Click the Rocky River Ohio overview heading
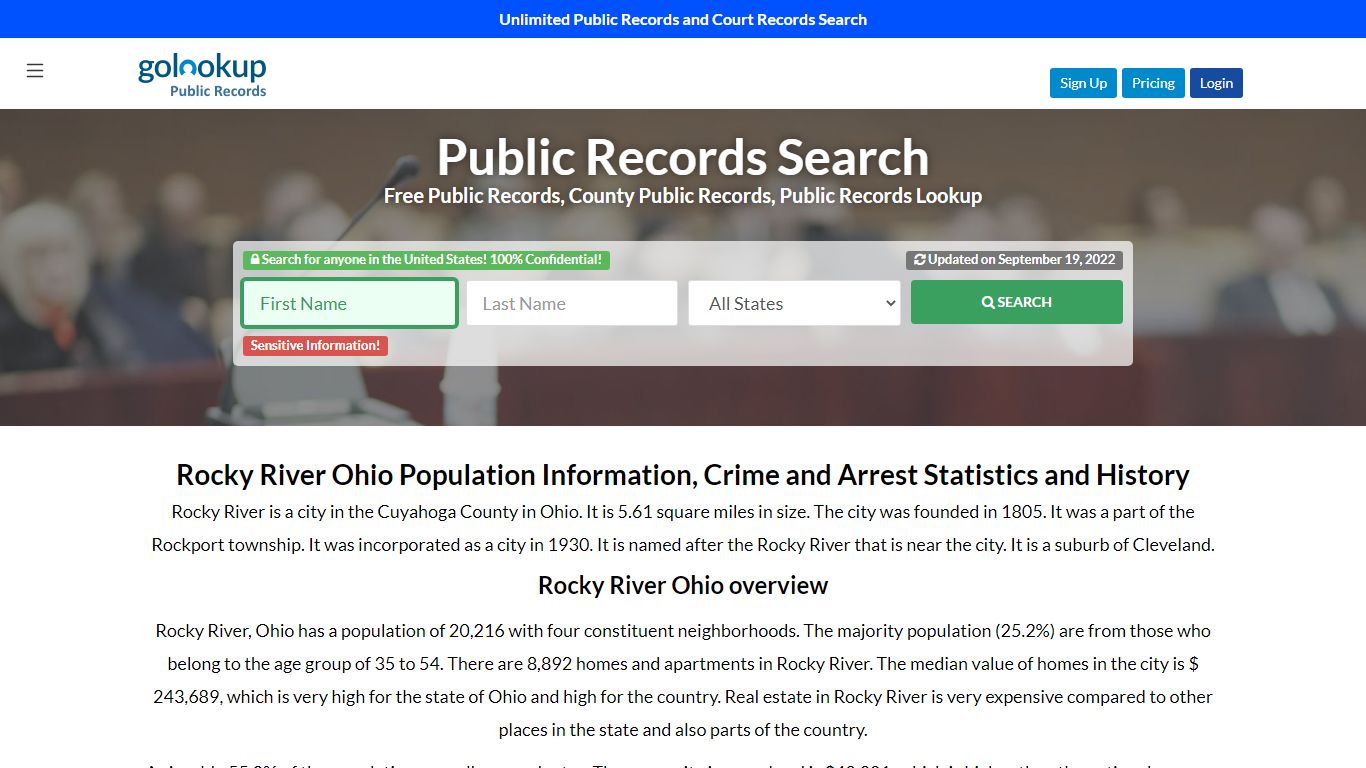Image resolution: width=1366 pixels, height=768 pixels. (683, 585)
